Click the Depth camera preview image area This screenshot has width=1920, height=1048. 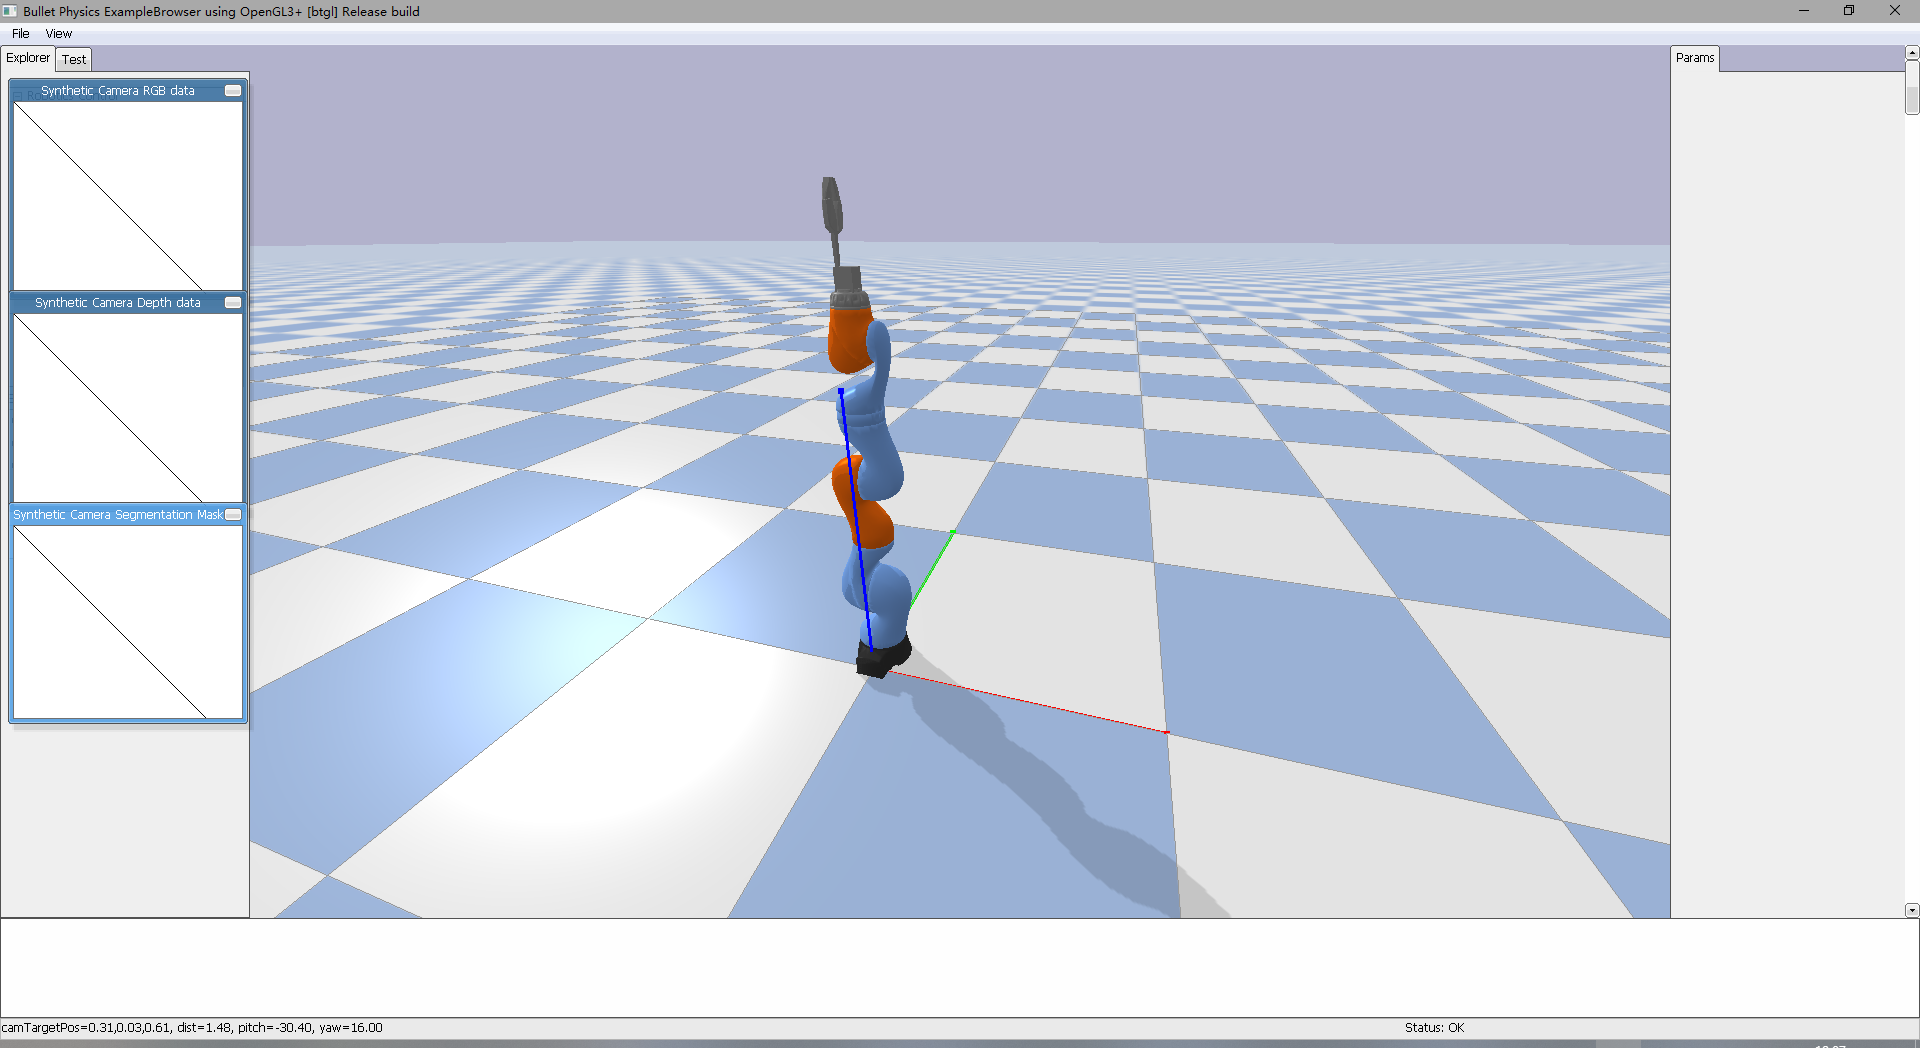(127, 406)
